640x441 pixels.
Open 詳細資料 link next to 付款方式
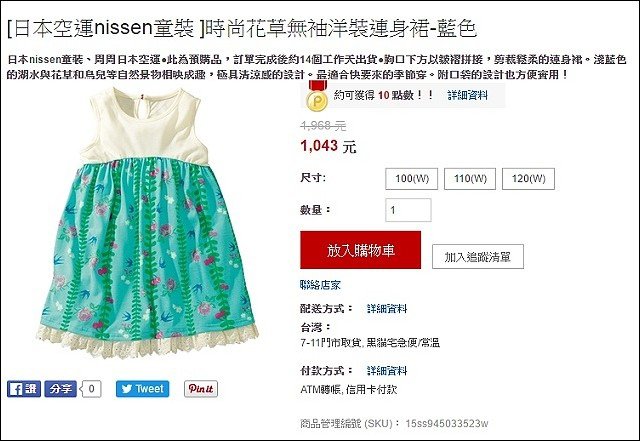[387, 371]
